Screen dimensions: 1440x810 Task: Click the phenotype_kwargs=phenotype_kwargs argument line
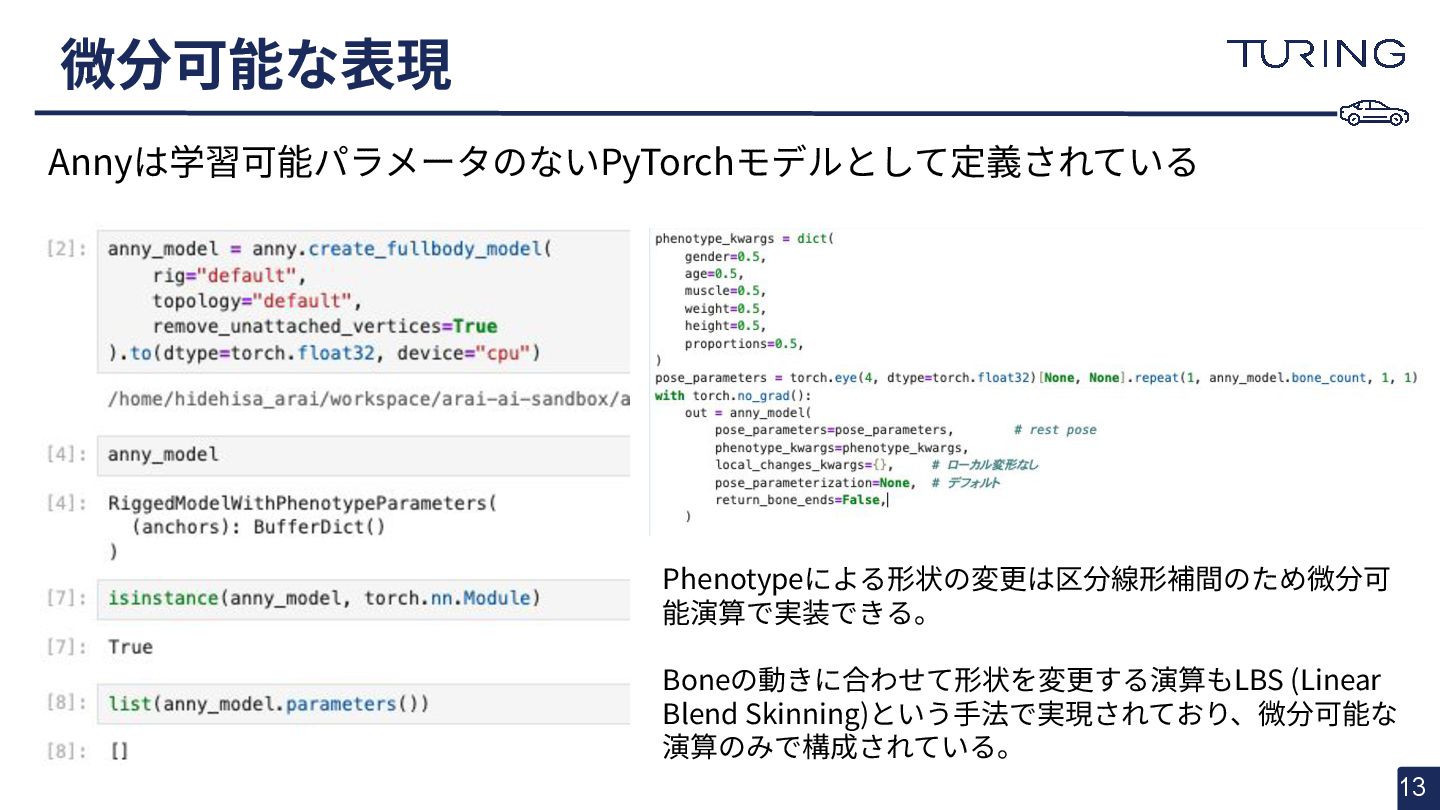pyautogui.click(x=841, y=448)
